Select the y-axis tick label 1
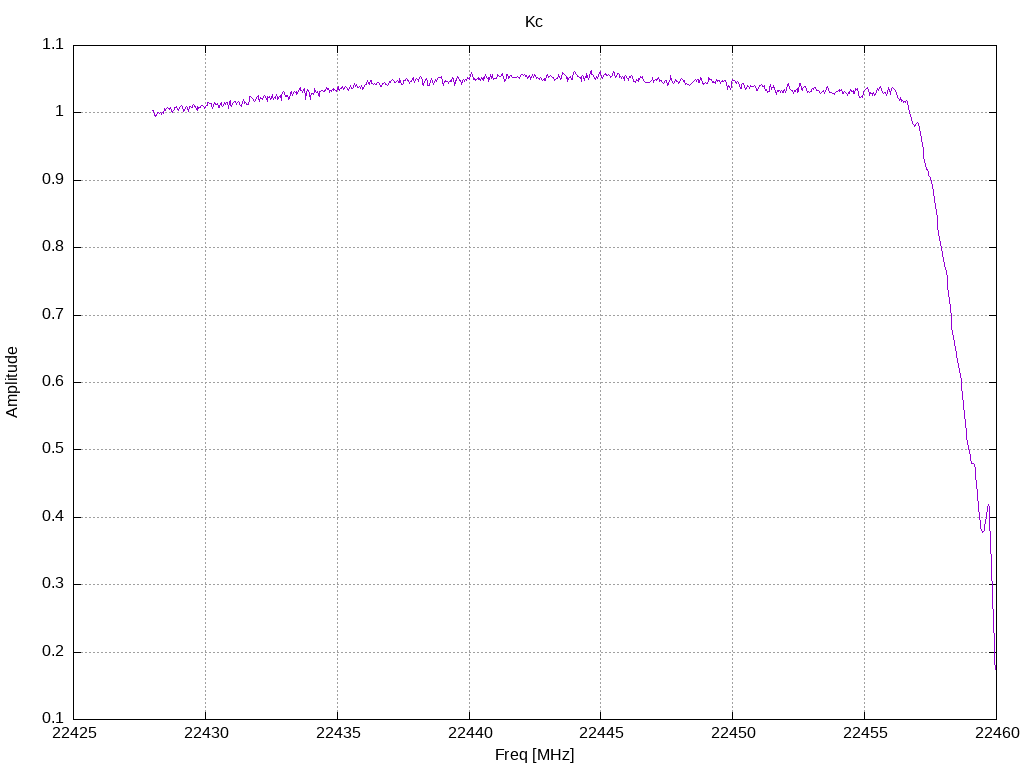 coord(59,112)
